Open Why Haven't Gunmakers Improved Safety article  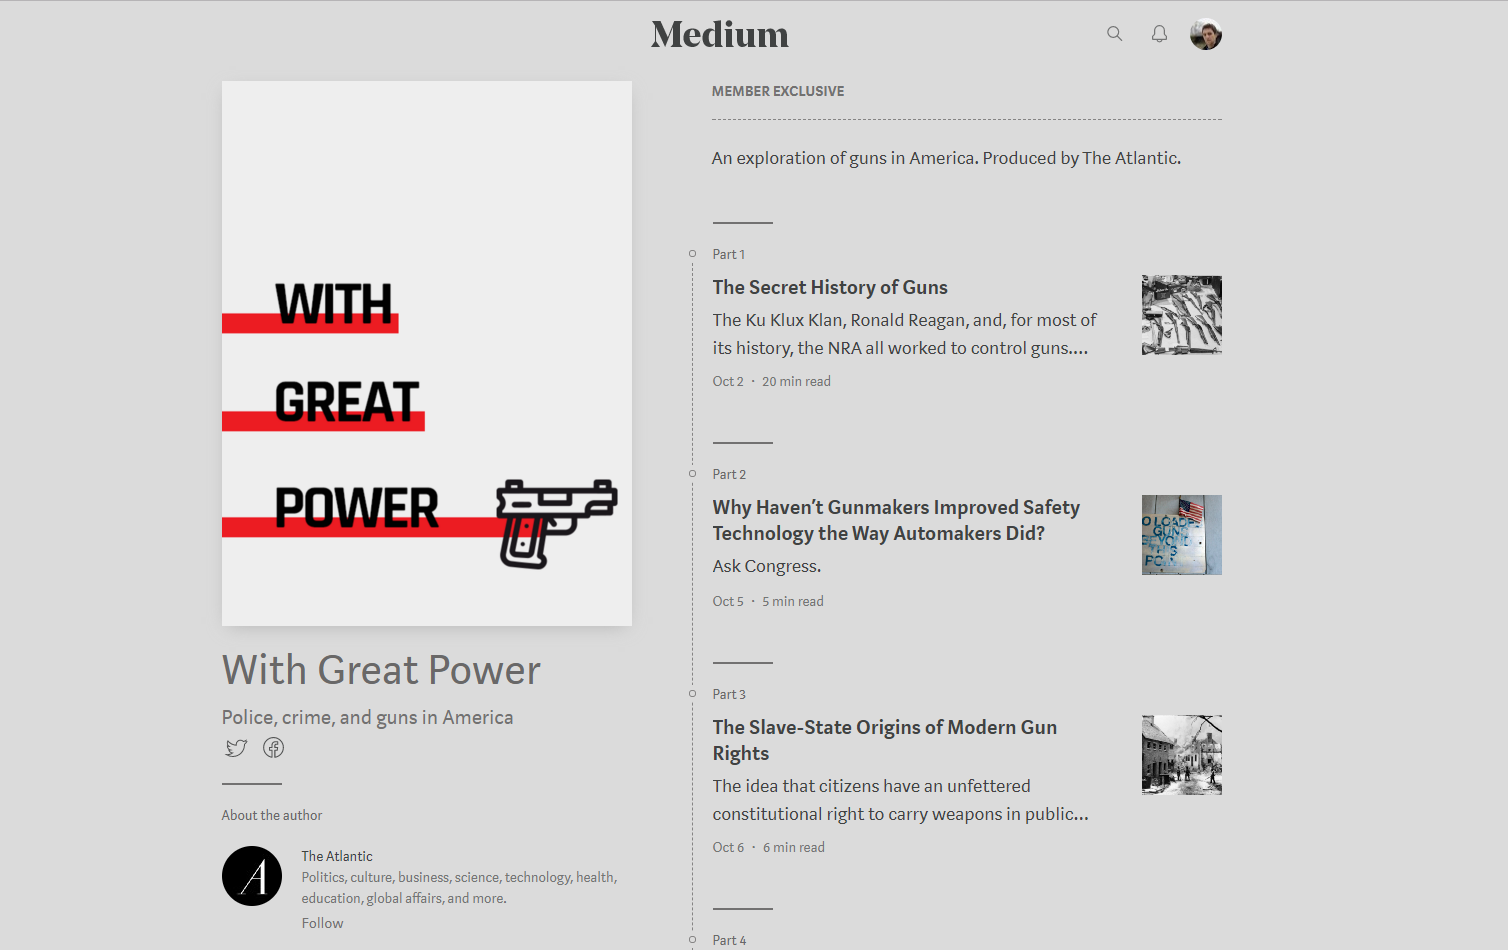pos(896,520)
